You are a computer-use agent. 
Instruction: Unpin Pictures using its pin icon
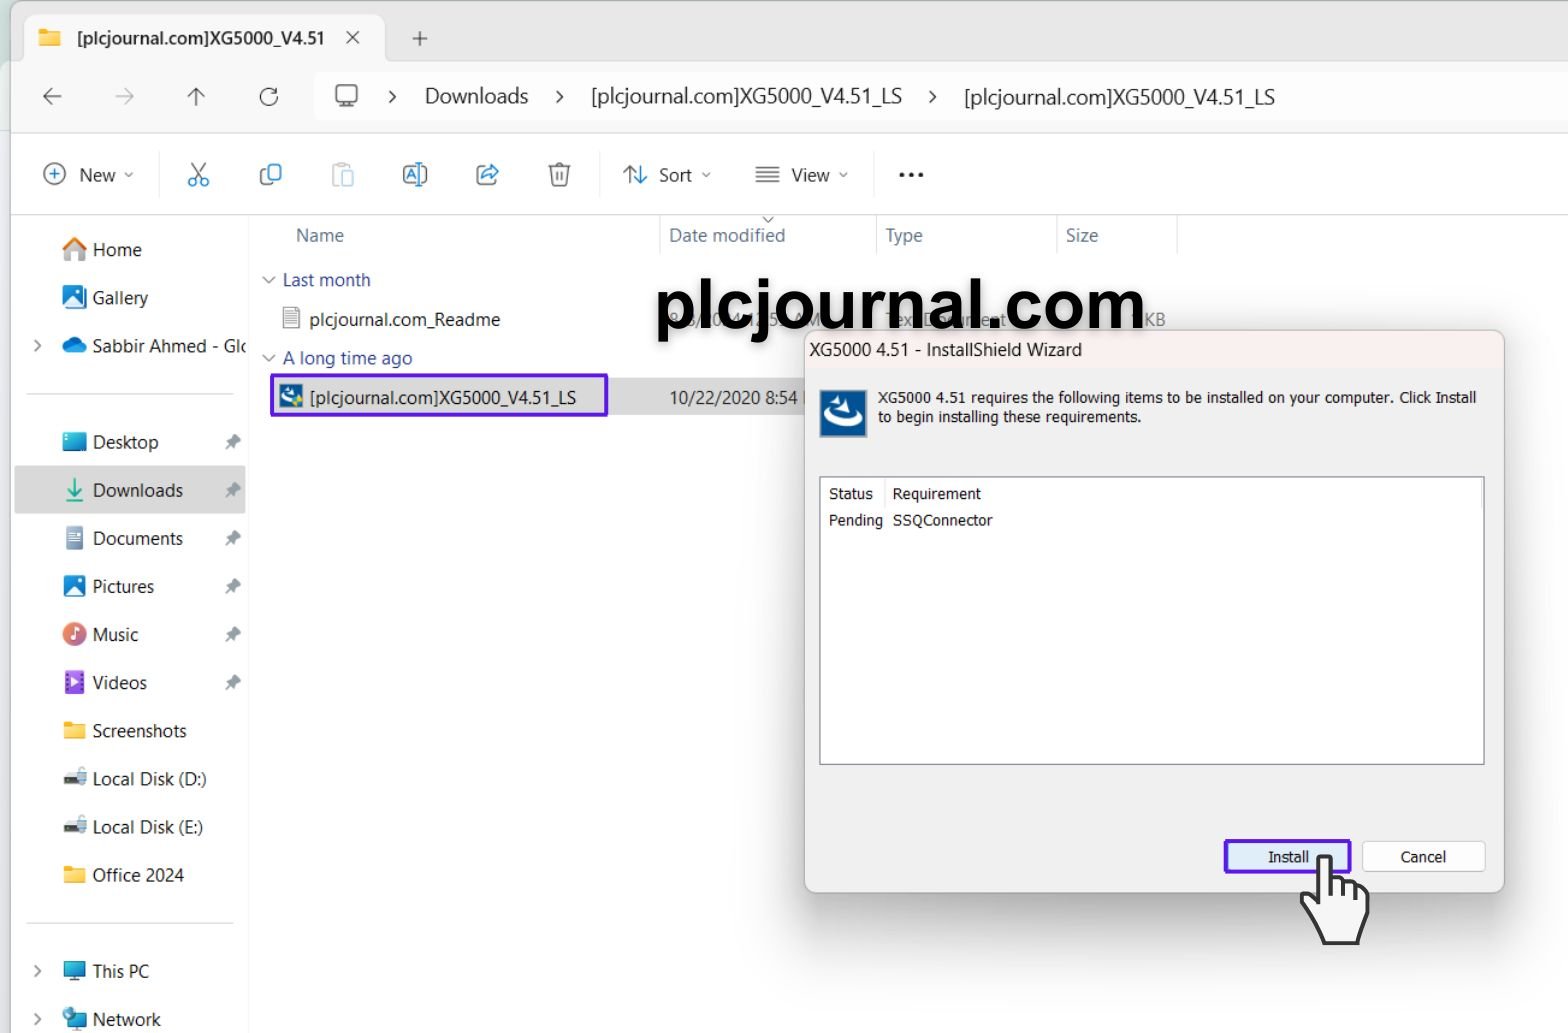(x=232, y=586)
